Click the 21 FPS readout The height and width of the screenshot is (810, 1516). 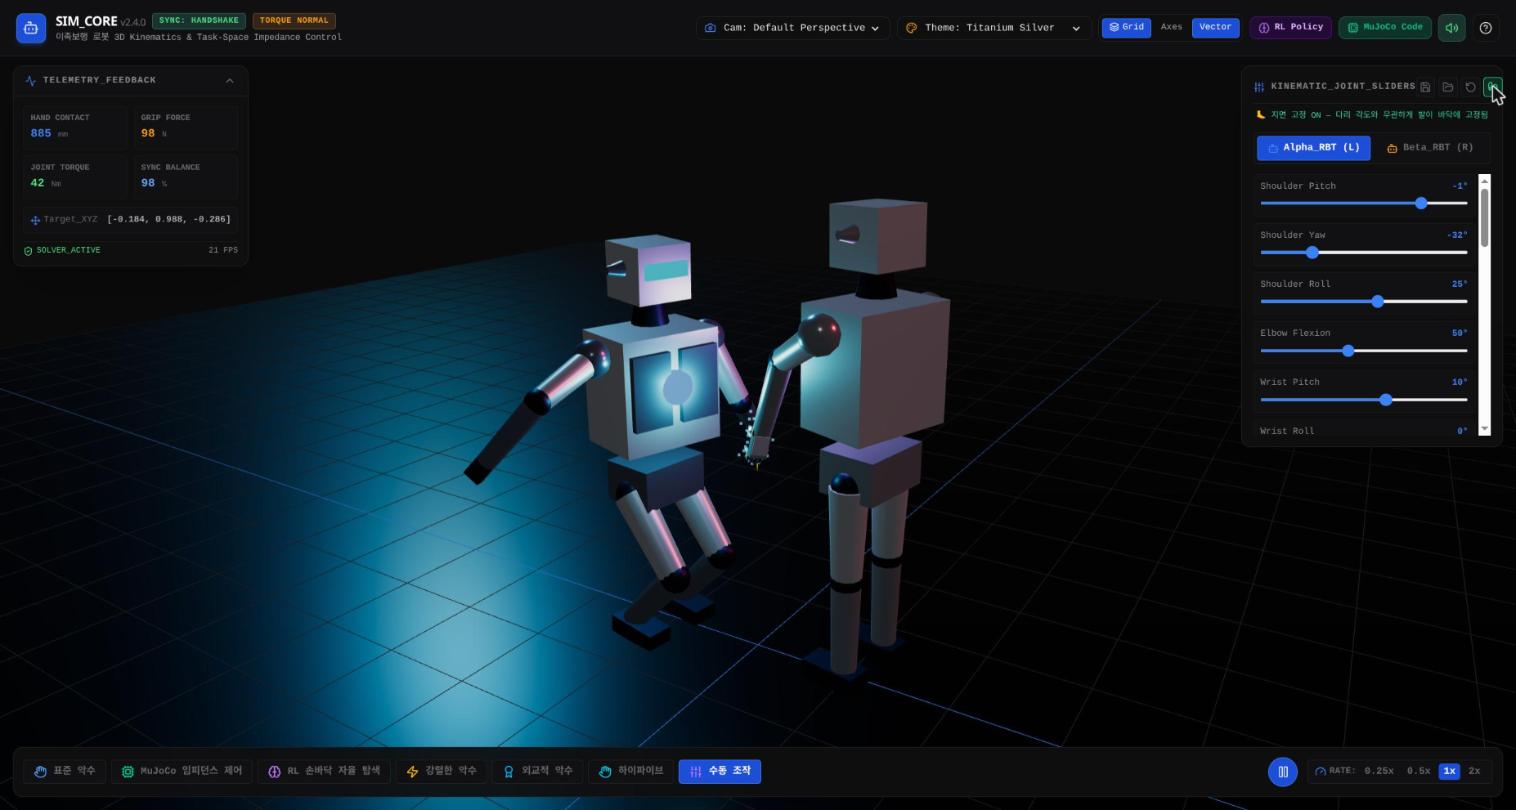tap(223, 250)
